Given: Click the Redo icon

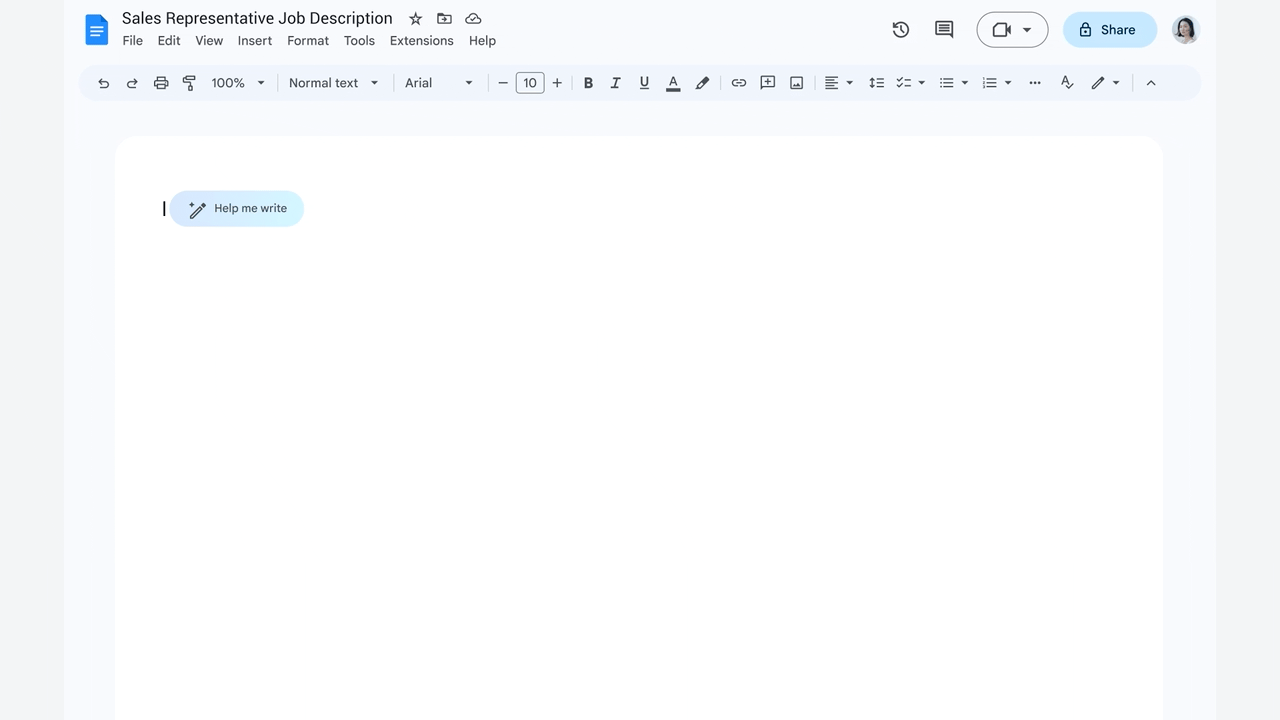Looking at the screenshot, I should (132, 83).
